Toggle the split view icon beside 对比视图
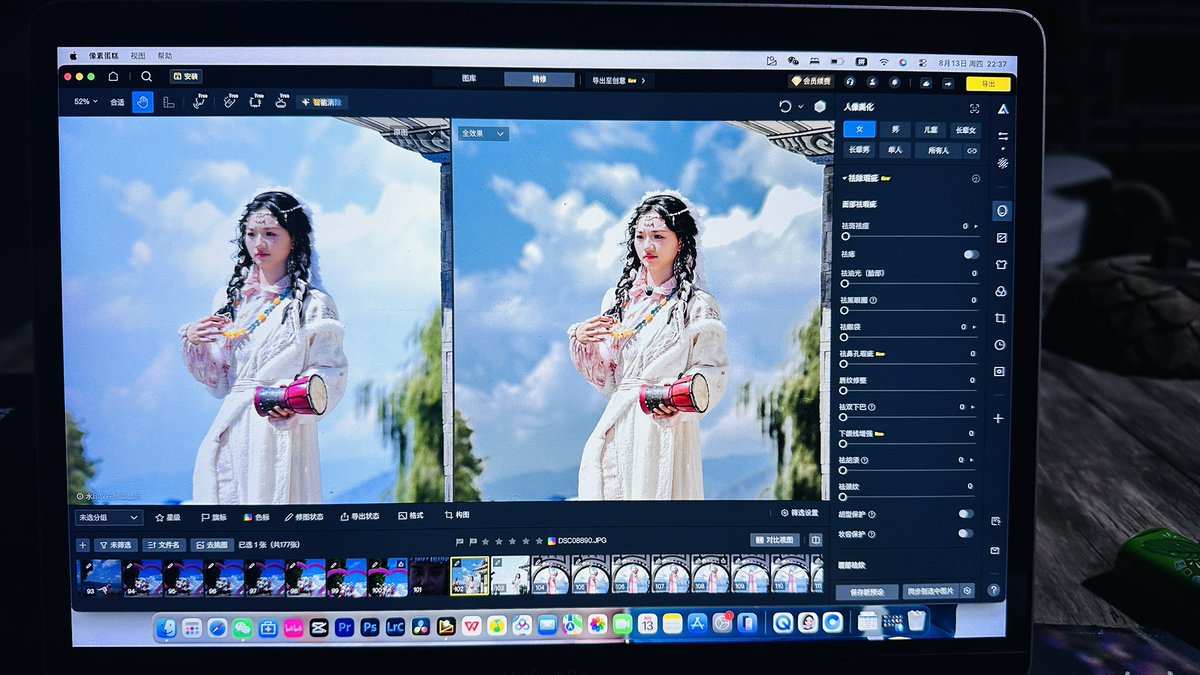This screenshot has height=675, width=1200. pyautogui.click(x=815, y=540)
